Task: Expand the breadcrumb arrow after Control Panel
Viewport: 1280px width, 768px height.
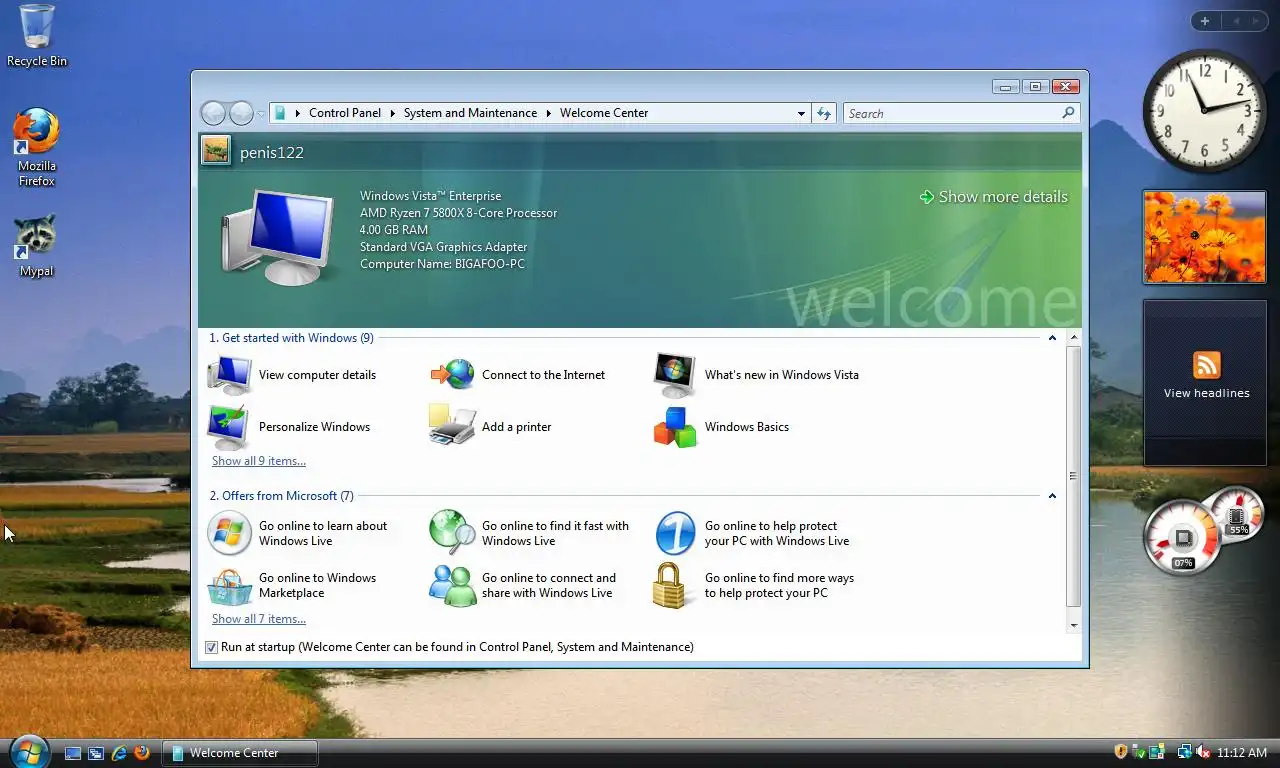Action: pyautogui.click(x=393, y=113)
